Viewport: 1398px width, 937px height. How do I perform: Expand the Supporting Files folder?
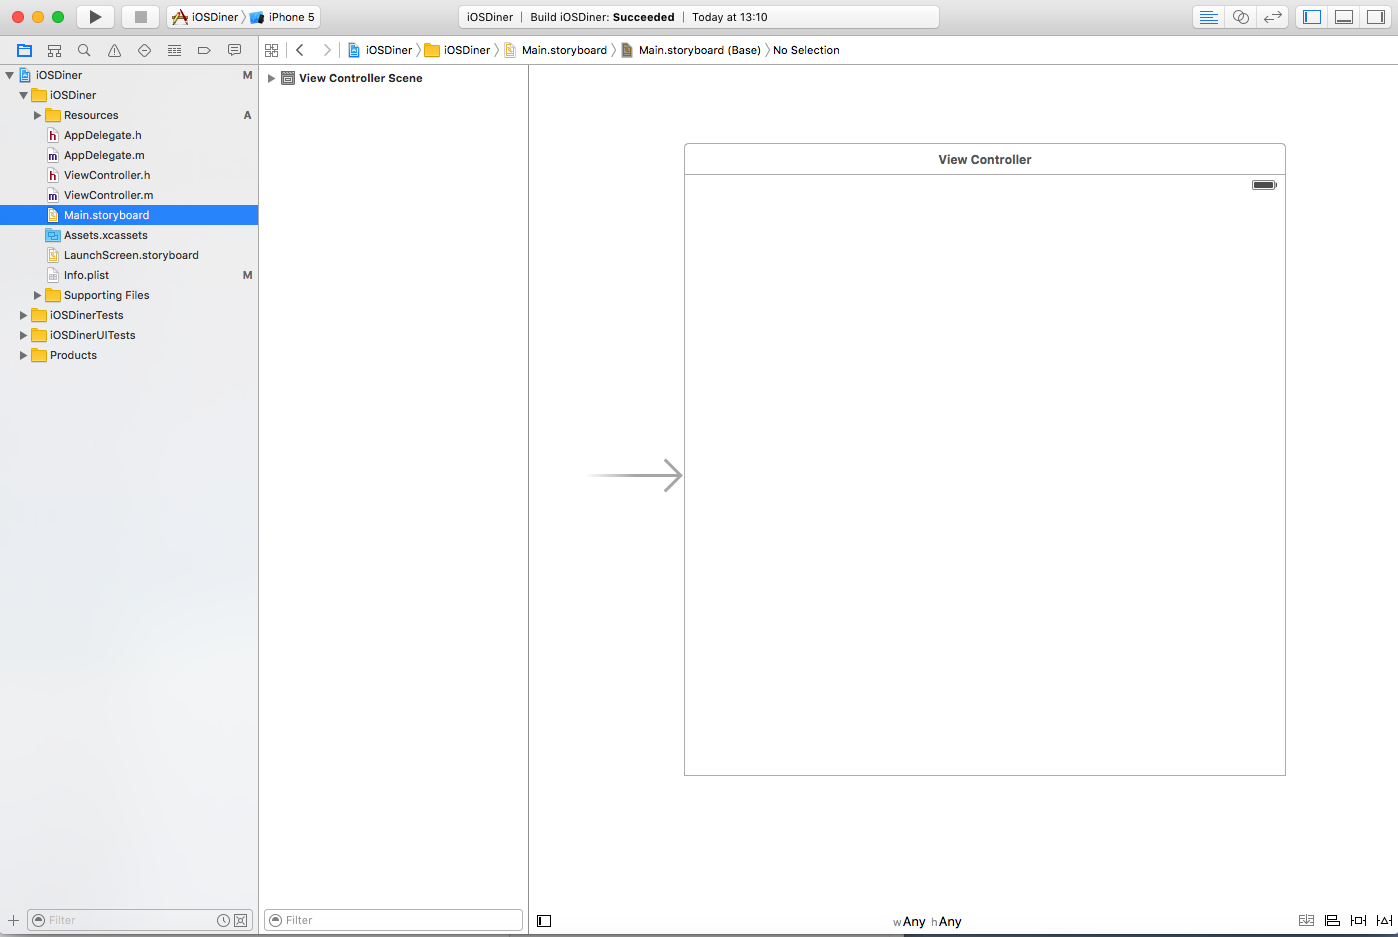tap(37, 295)
